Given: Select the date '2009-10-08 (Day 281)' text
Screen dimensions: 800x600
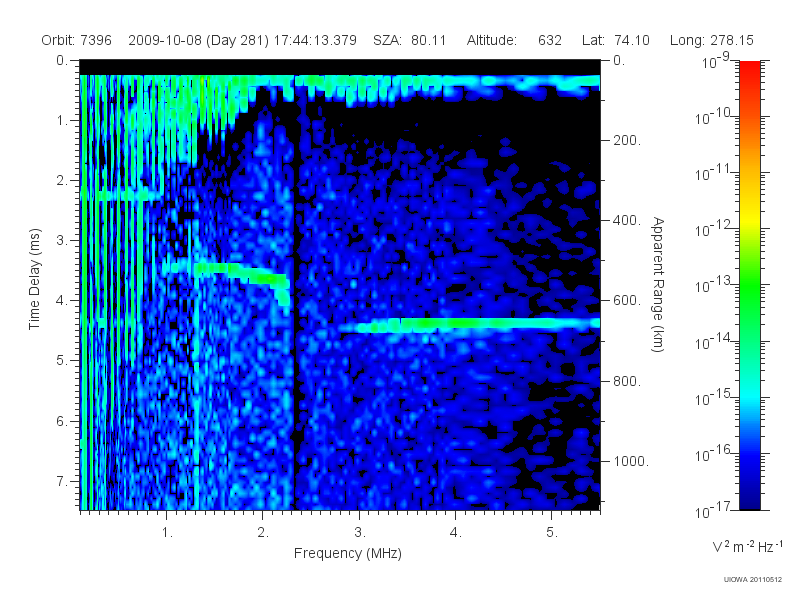Looking at the screenshot, I should [198, 40].
